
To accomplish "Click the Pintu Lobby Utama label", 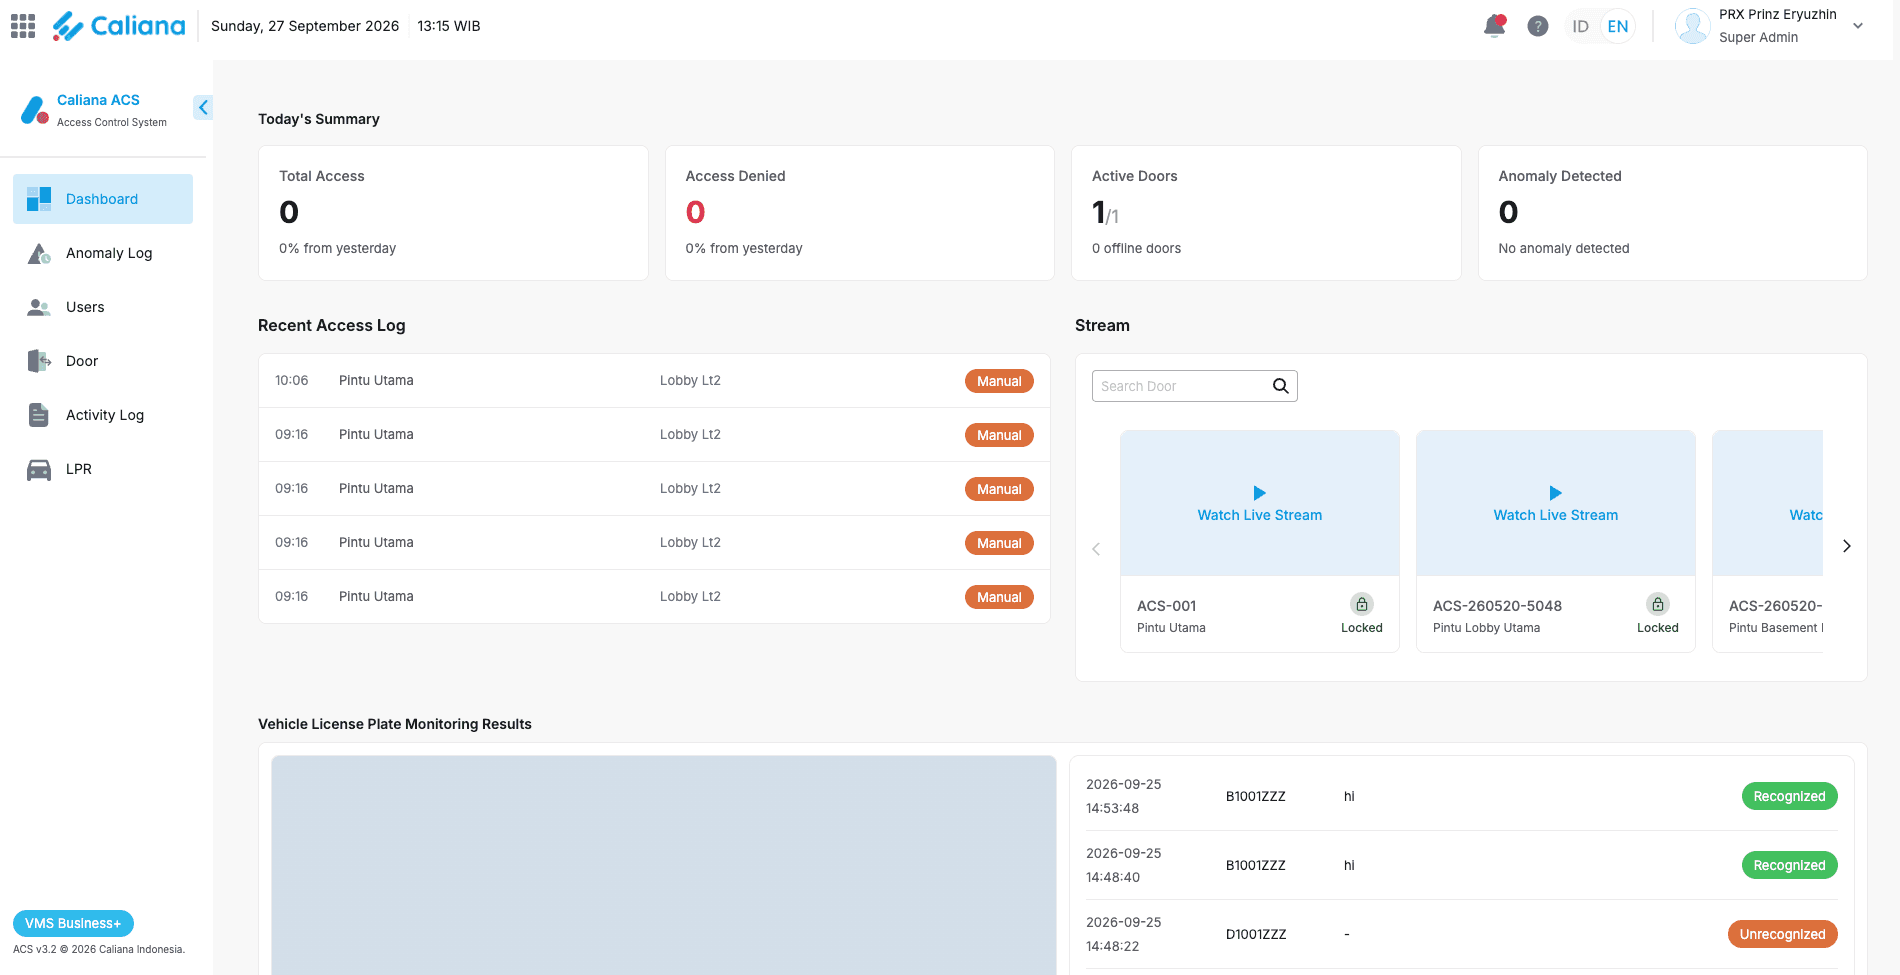I will tap(1486, 628).
